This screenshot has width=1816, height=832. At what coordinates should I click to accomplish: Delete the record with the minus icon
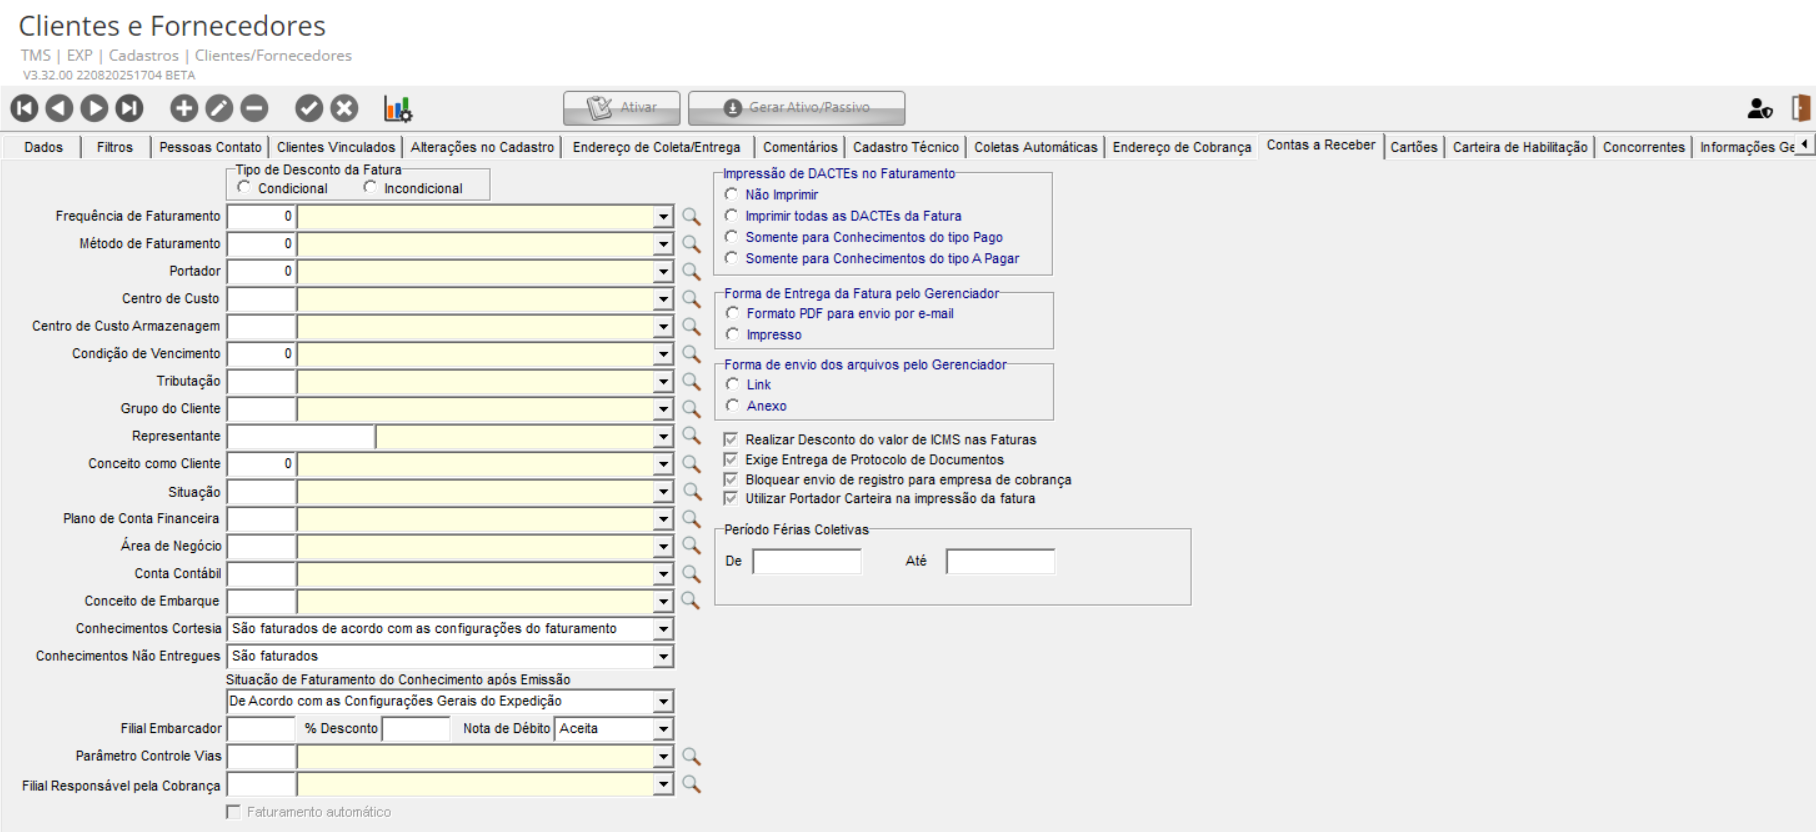click(254, 108)
